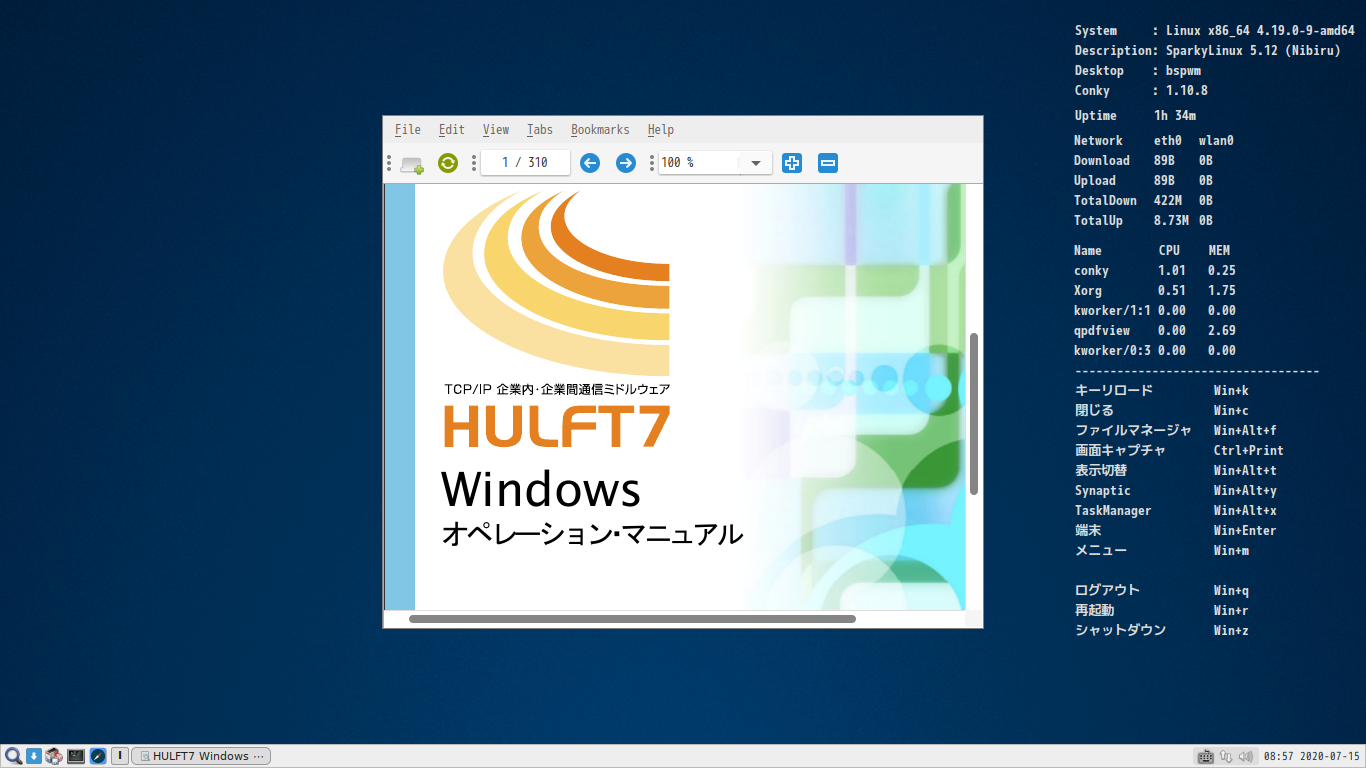Open the magnifier search icon in taskbar
Screen dimensions: 1366x768
tap(13, 756)
